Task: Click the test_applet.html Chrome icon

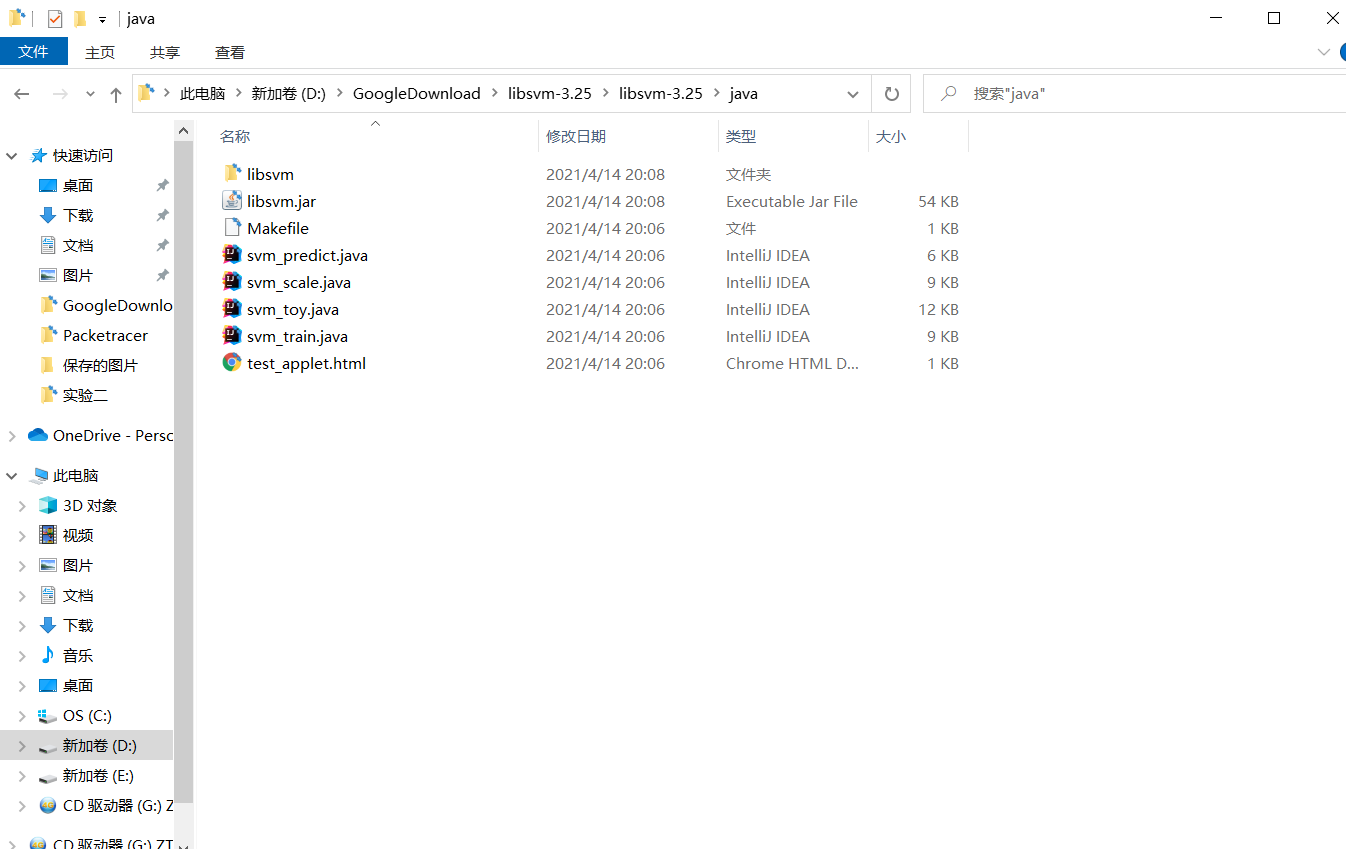Action: (x=232, y=363)
